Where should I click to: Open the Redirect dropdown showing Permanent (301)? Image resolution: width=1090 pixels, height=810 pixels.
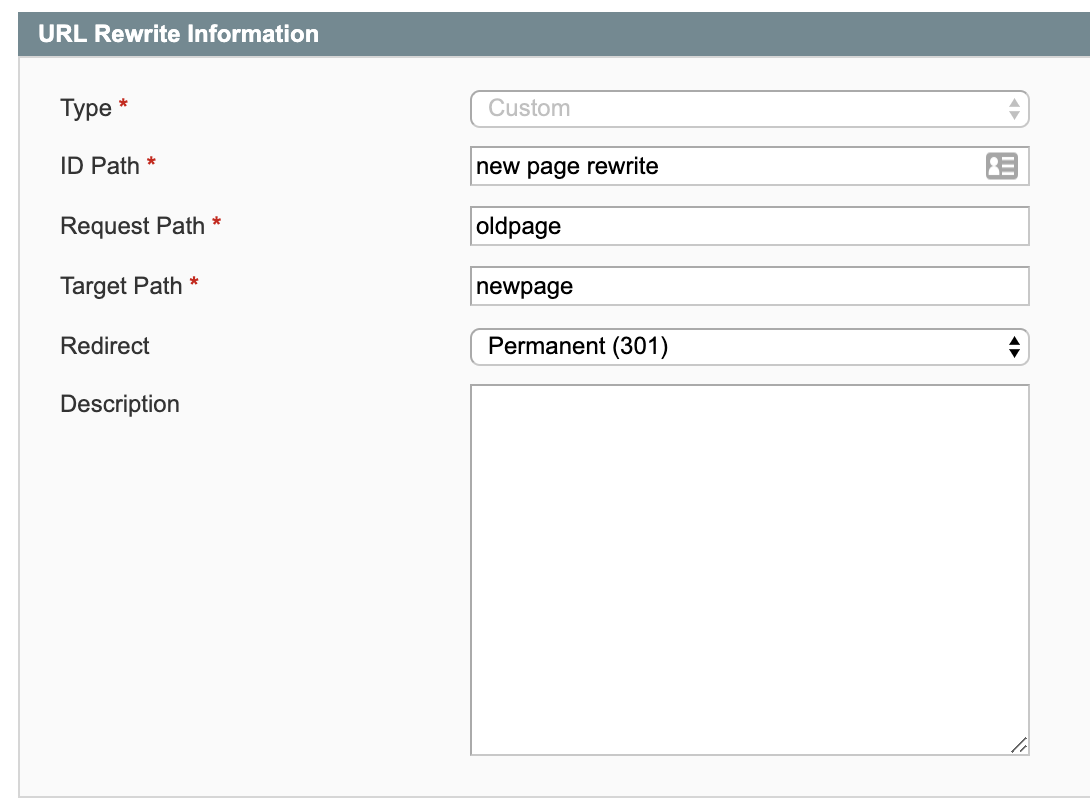750,345
